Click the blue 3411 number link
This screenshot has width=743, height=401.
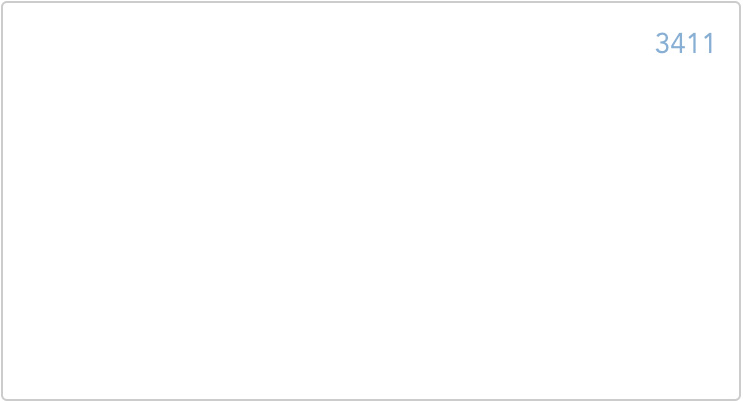click(685, 44)
